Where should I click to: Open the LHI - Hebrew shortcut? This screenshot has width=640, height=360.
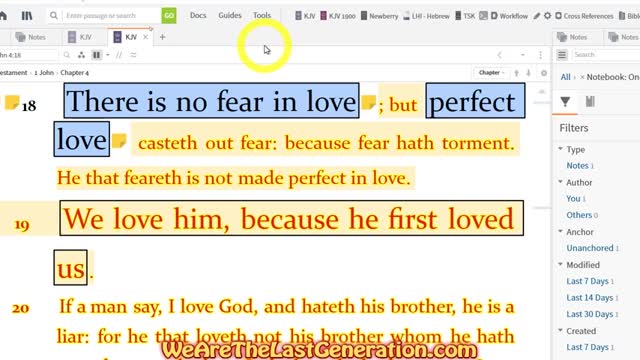426,16
